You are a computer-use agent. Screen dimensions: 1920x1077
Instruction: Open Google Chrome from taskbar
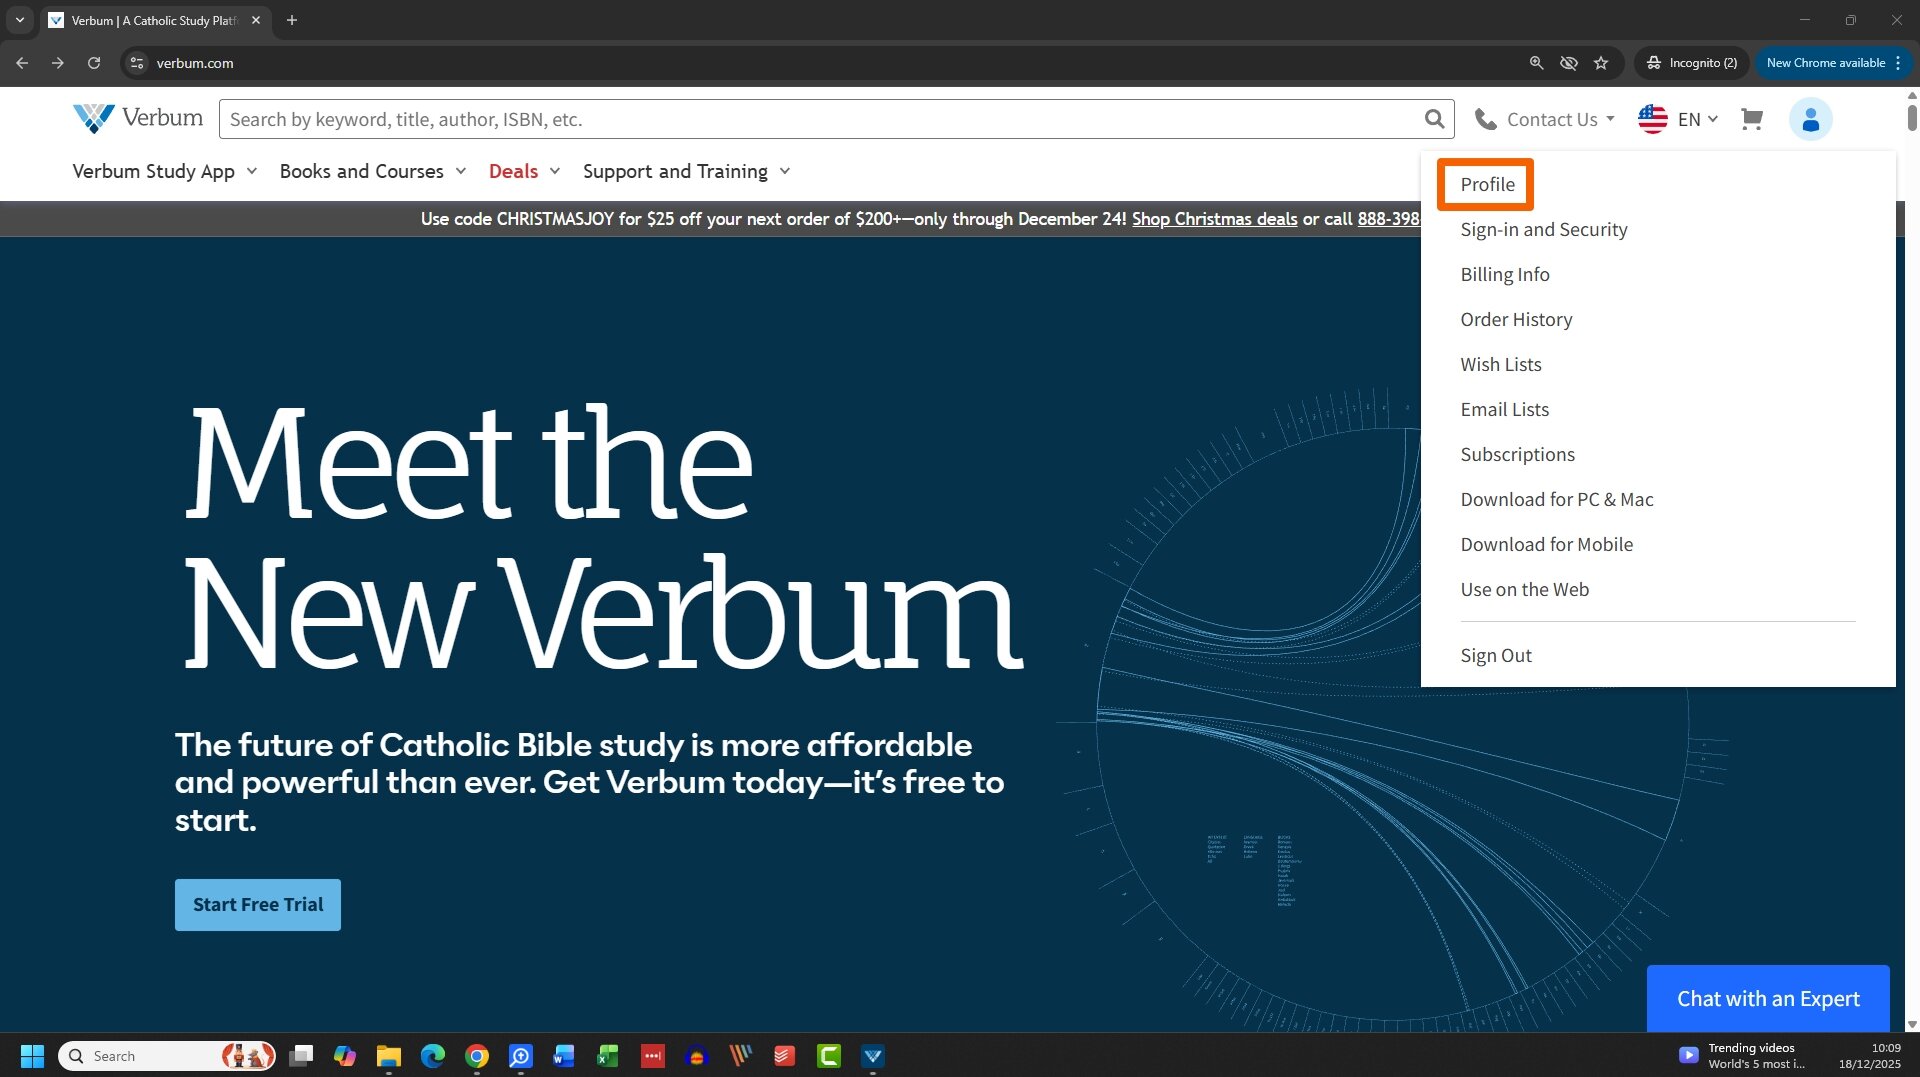(477, 1056)
